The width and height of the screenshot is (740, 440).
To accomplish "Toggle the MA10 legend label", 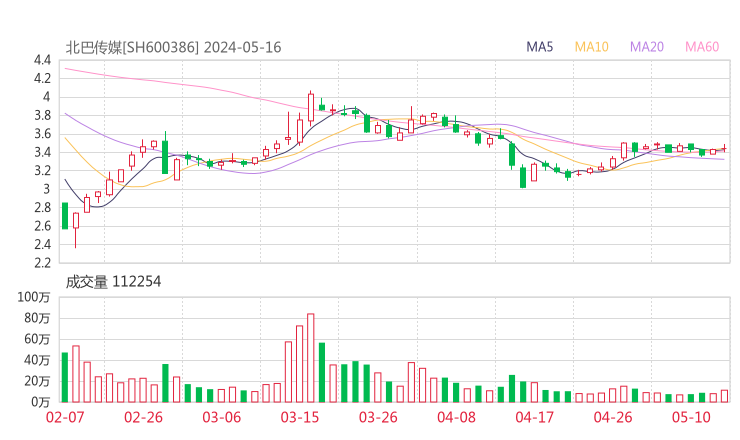I will [x=591, y=47].
